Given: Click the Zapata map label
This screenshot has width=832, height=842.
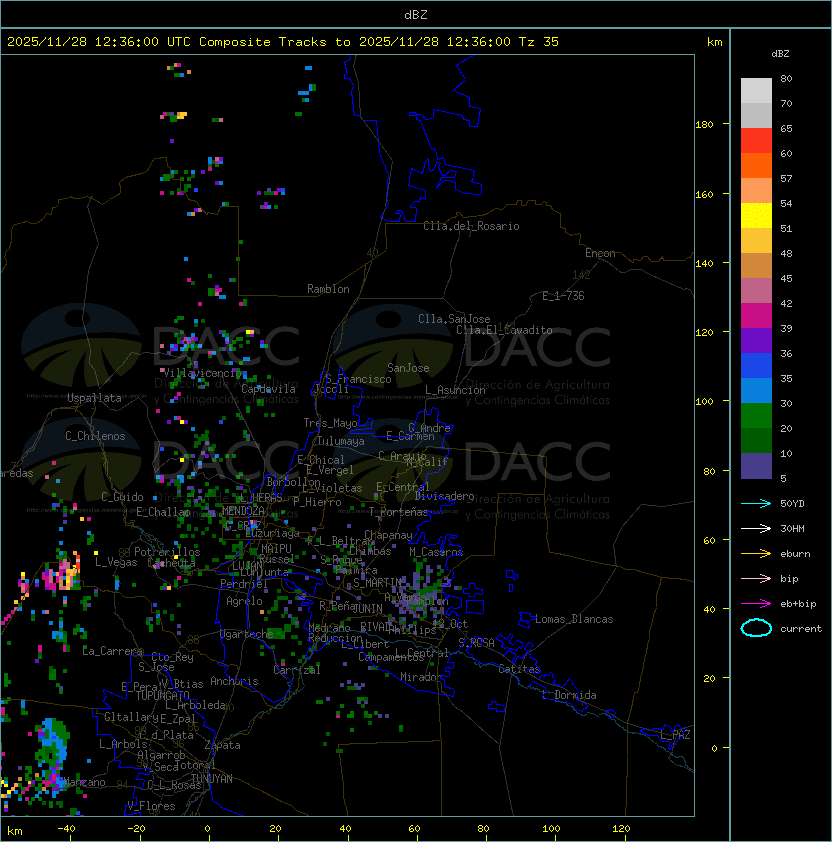Looking at the screenshot, I should pyautogui.click(x=222, y=745).
